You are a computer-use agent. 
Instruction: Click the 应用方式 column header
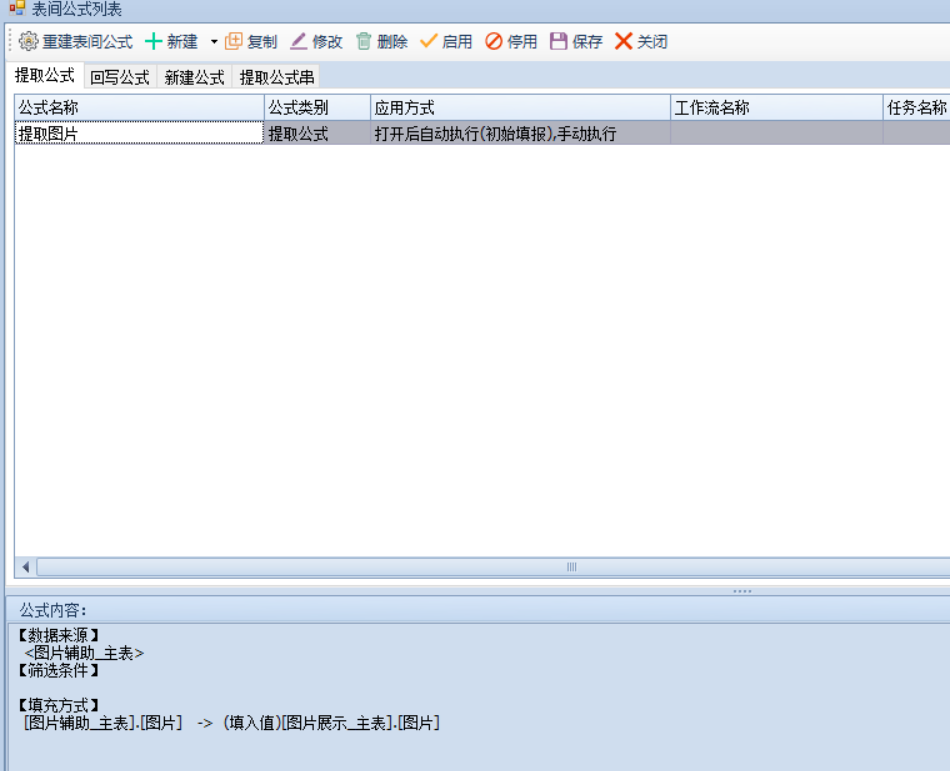tap(519, 108)
